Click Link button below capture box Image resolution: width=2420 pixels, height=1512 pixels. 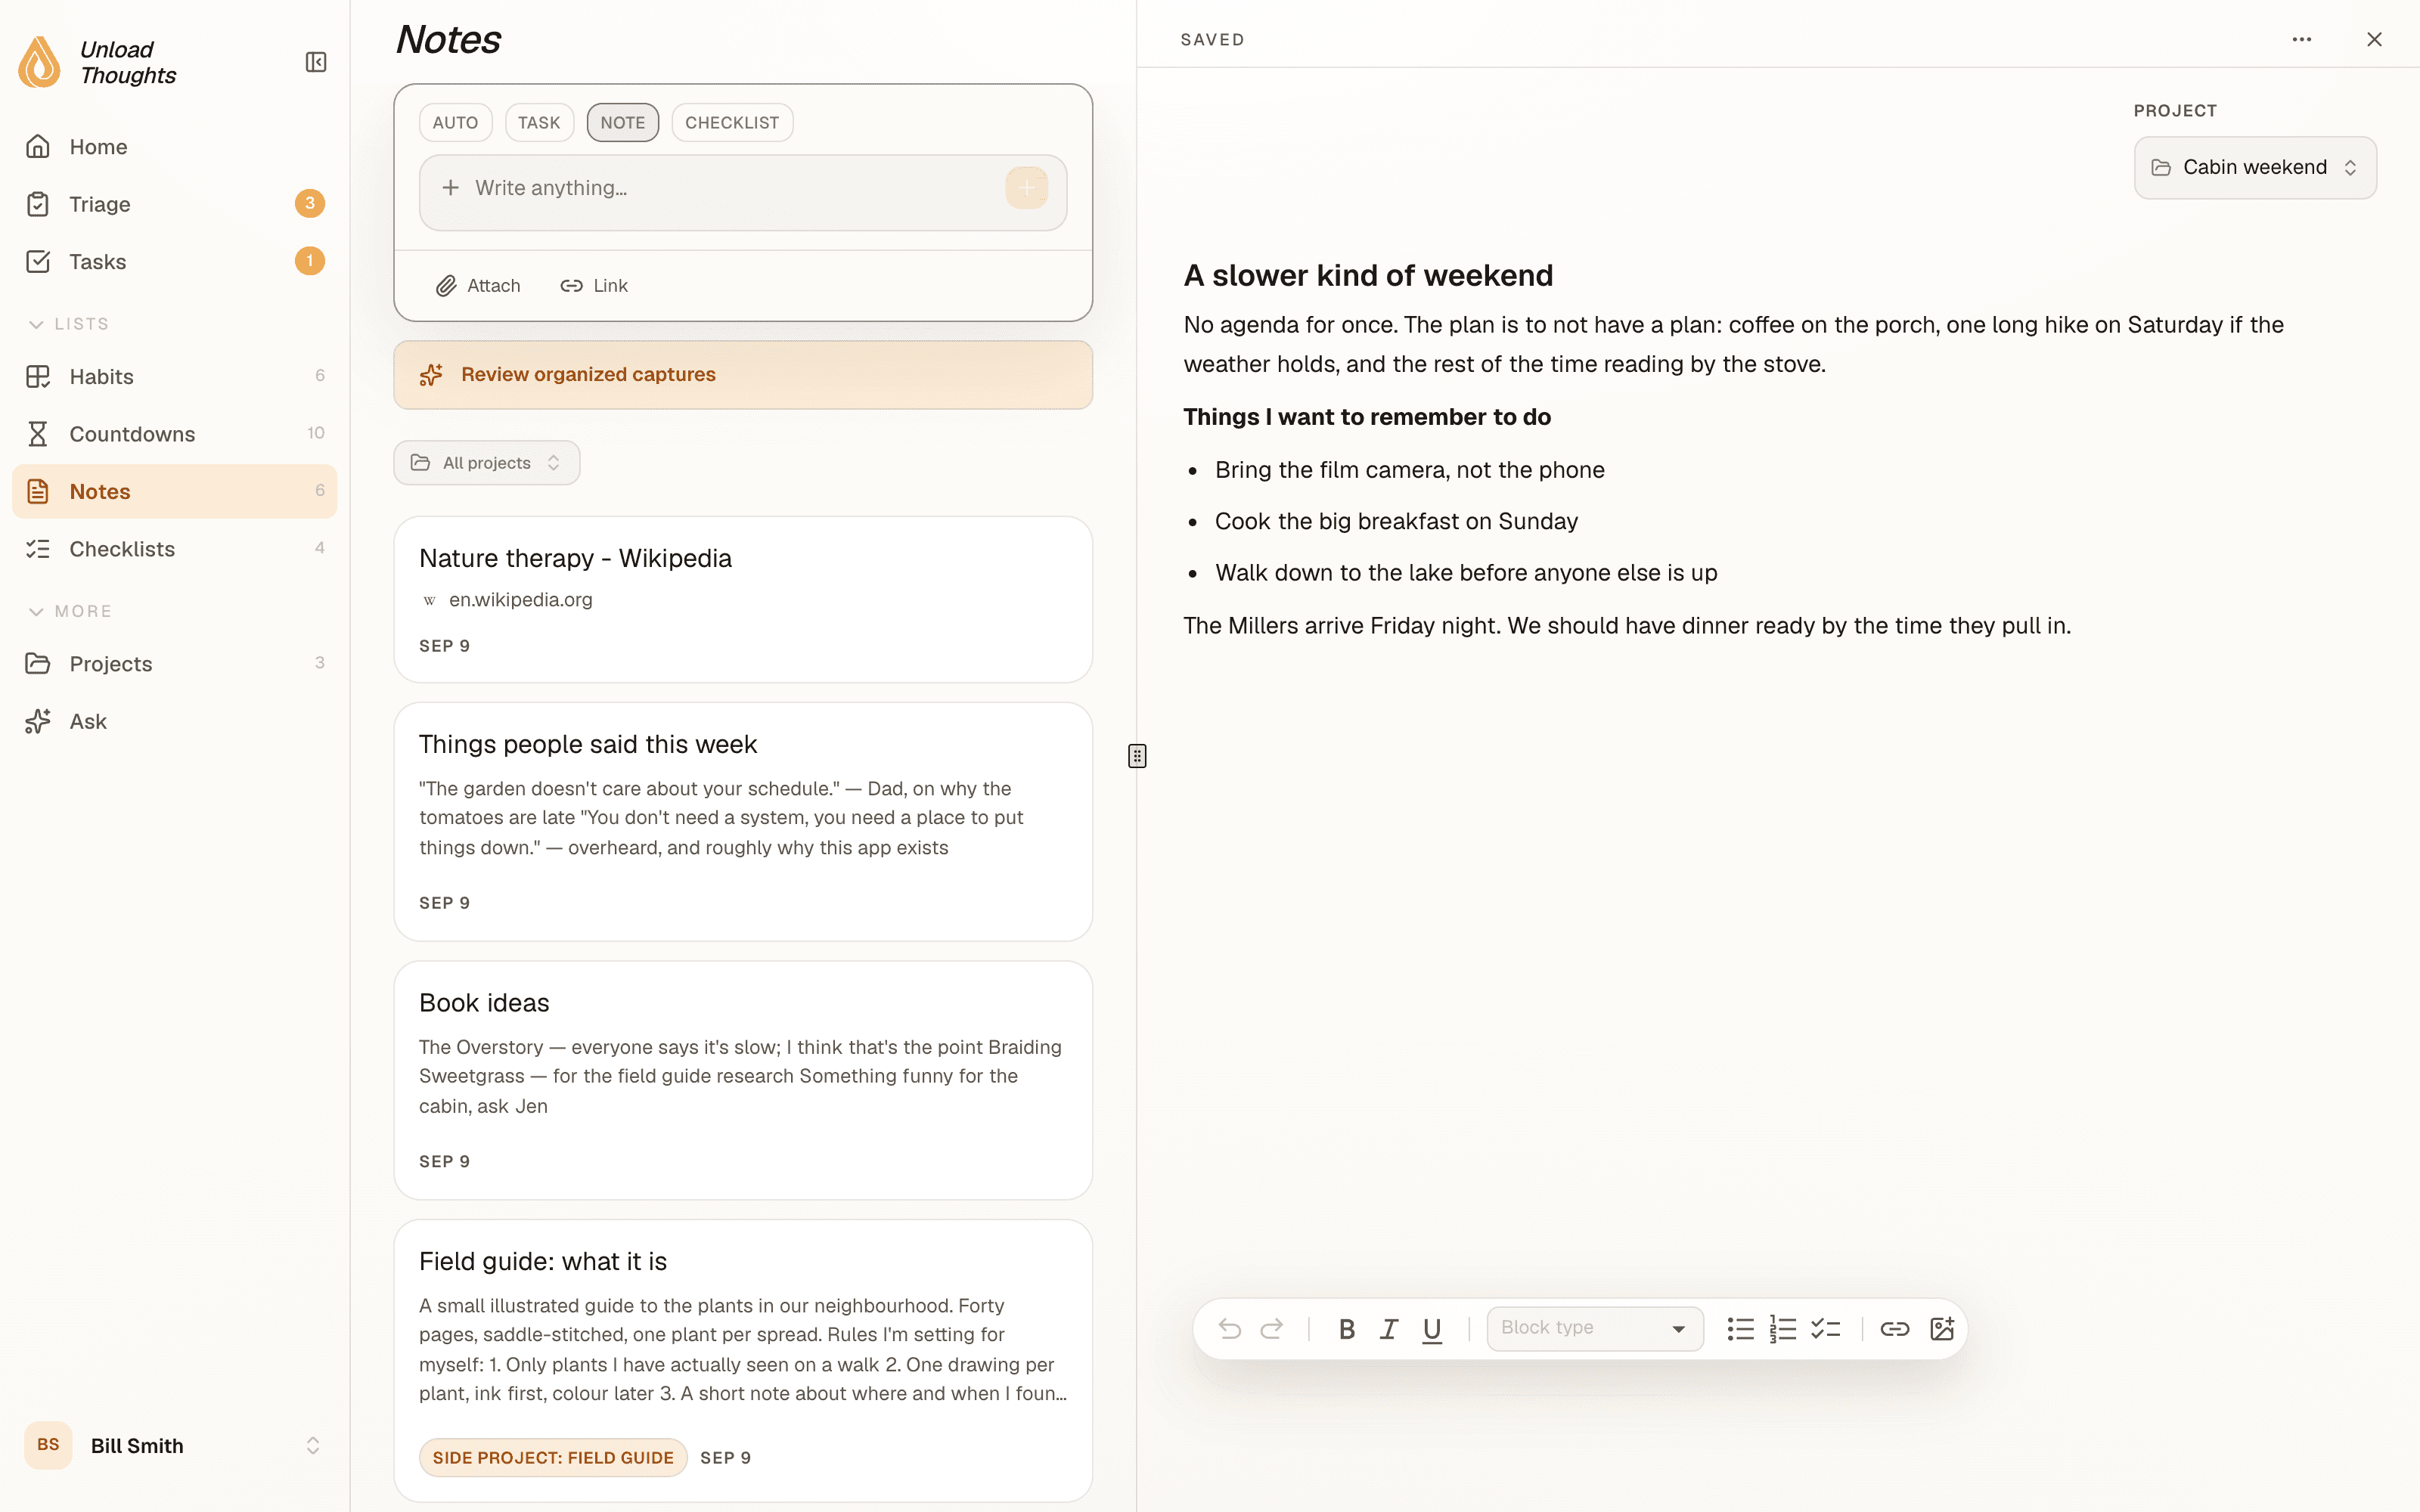point(594,286)
